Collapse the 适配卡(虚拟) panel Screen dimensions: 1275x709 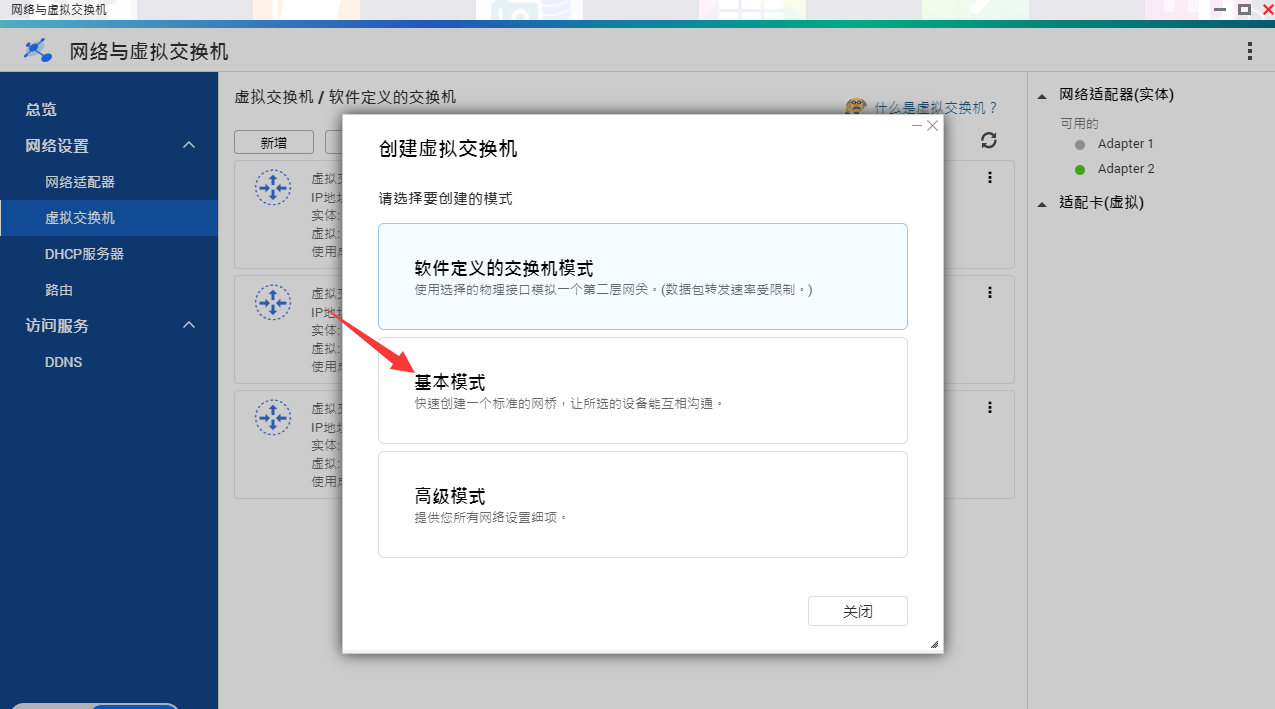(x=1042, y=203)
